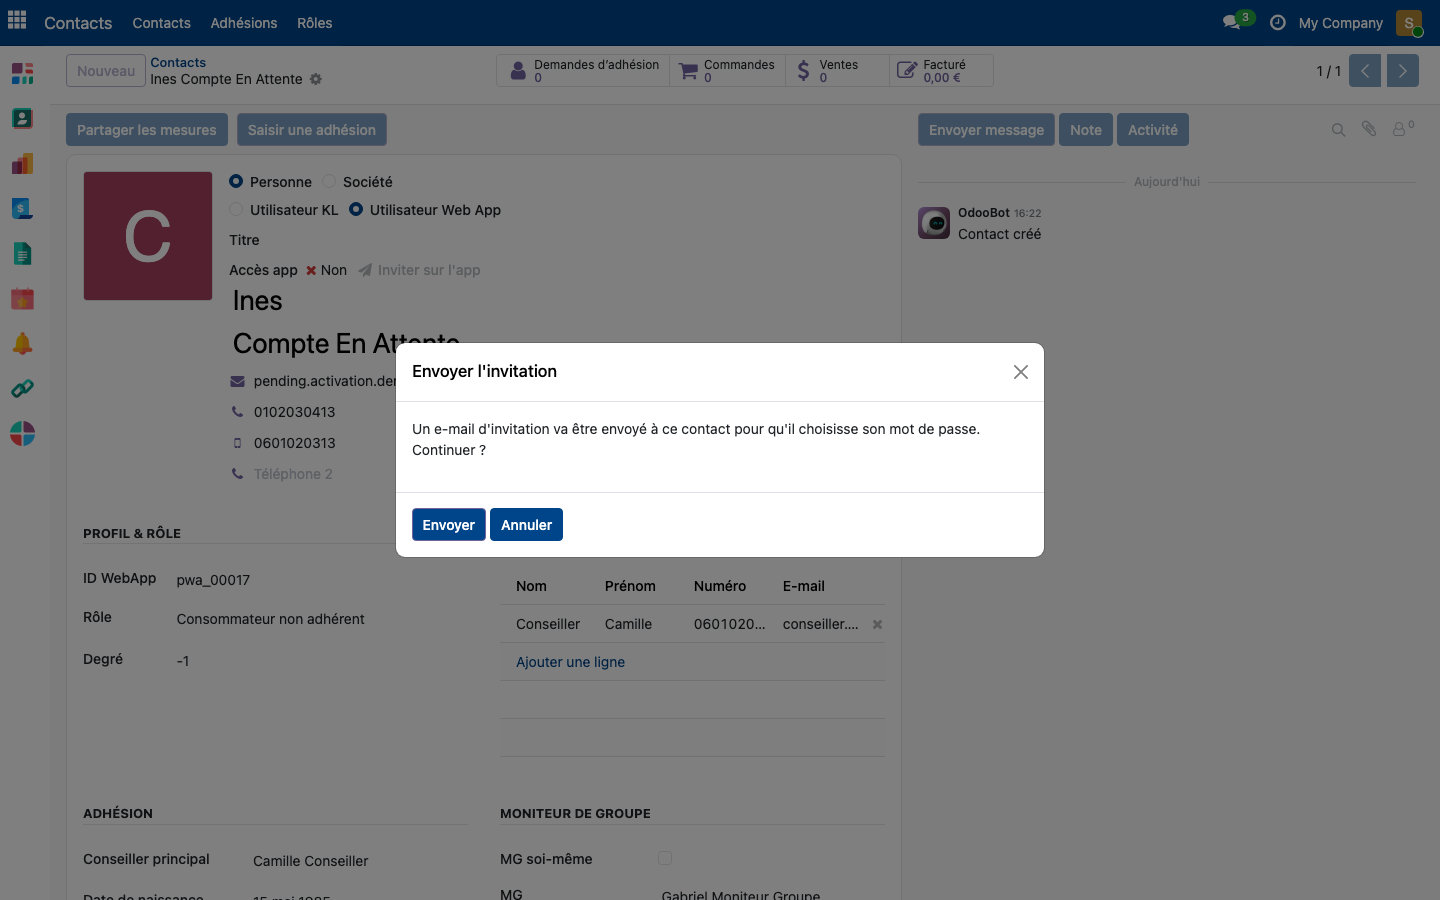
Task: Click the Activité button
Action: coord(1153,130)
